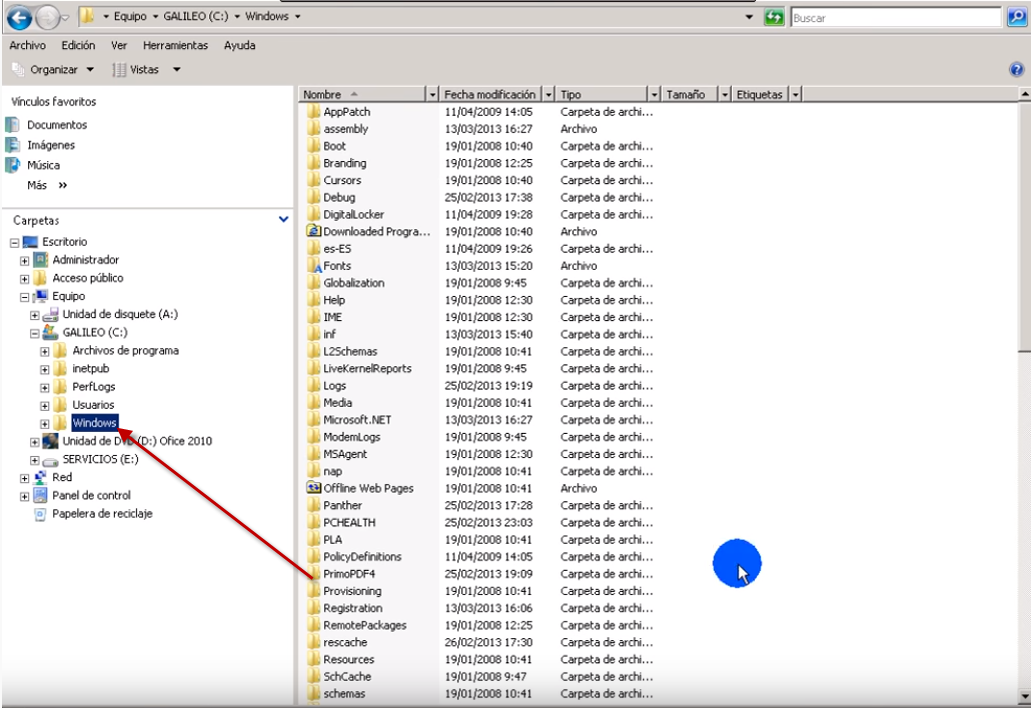Collapse the GALILEO (C:) tree node
The width and height of the screenshot is (1031, 708).
point(35,333)
